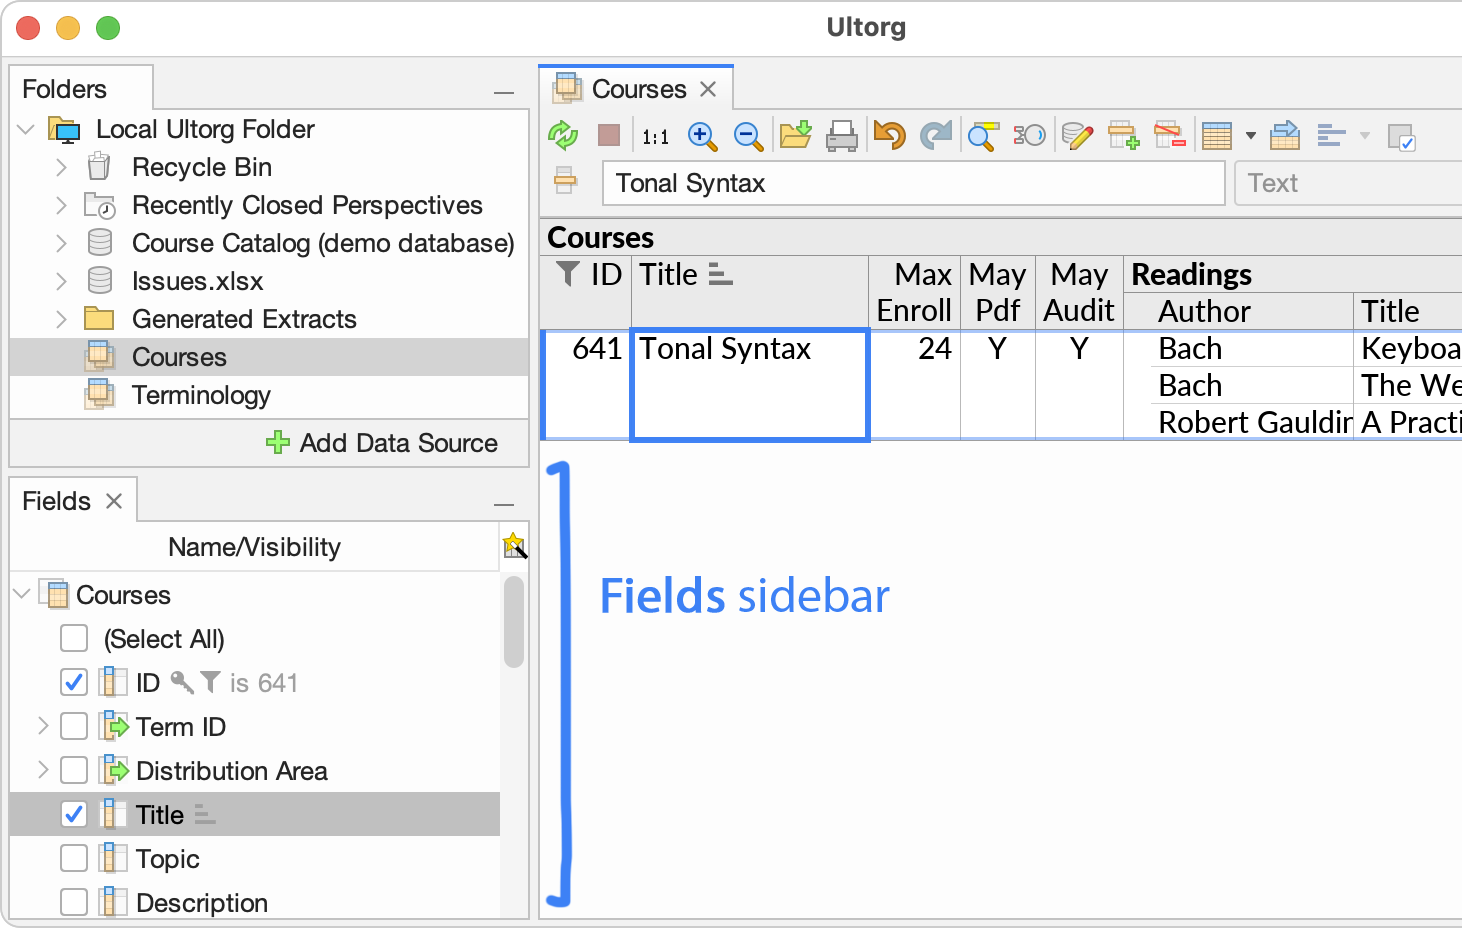Click the undo arrow in the toolbar
Image resolution: width=1462 pixels, height=928 pixels.
(889, 135)
